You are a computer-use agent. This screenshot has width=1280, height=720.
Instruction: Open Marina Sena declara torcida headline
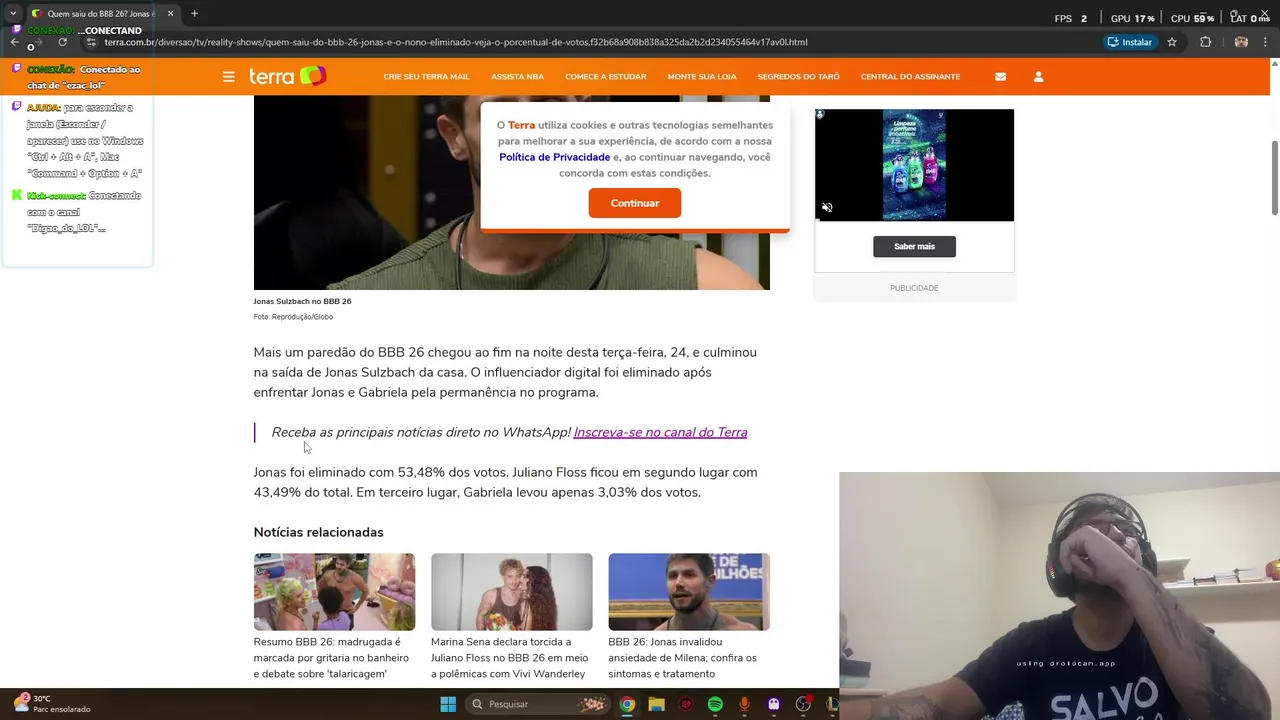(509, 658)
